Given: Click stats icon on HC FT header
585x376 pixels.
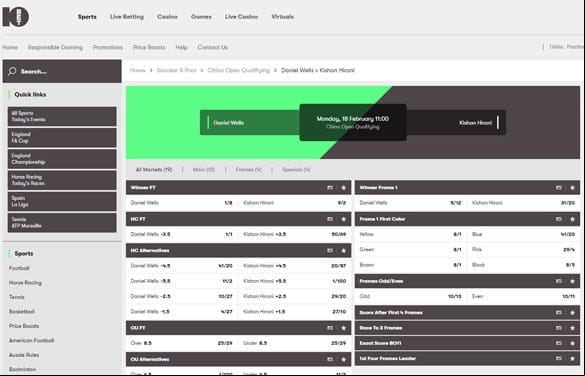Looking at the screenshot, I should tap(330, 219).
